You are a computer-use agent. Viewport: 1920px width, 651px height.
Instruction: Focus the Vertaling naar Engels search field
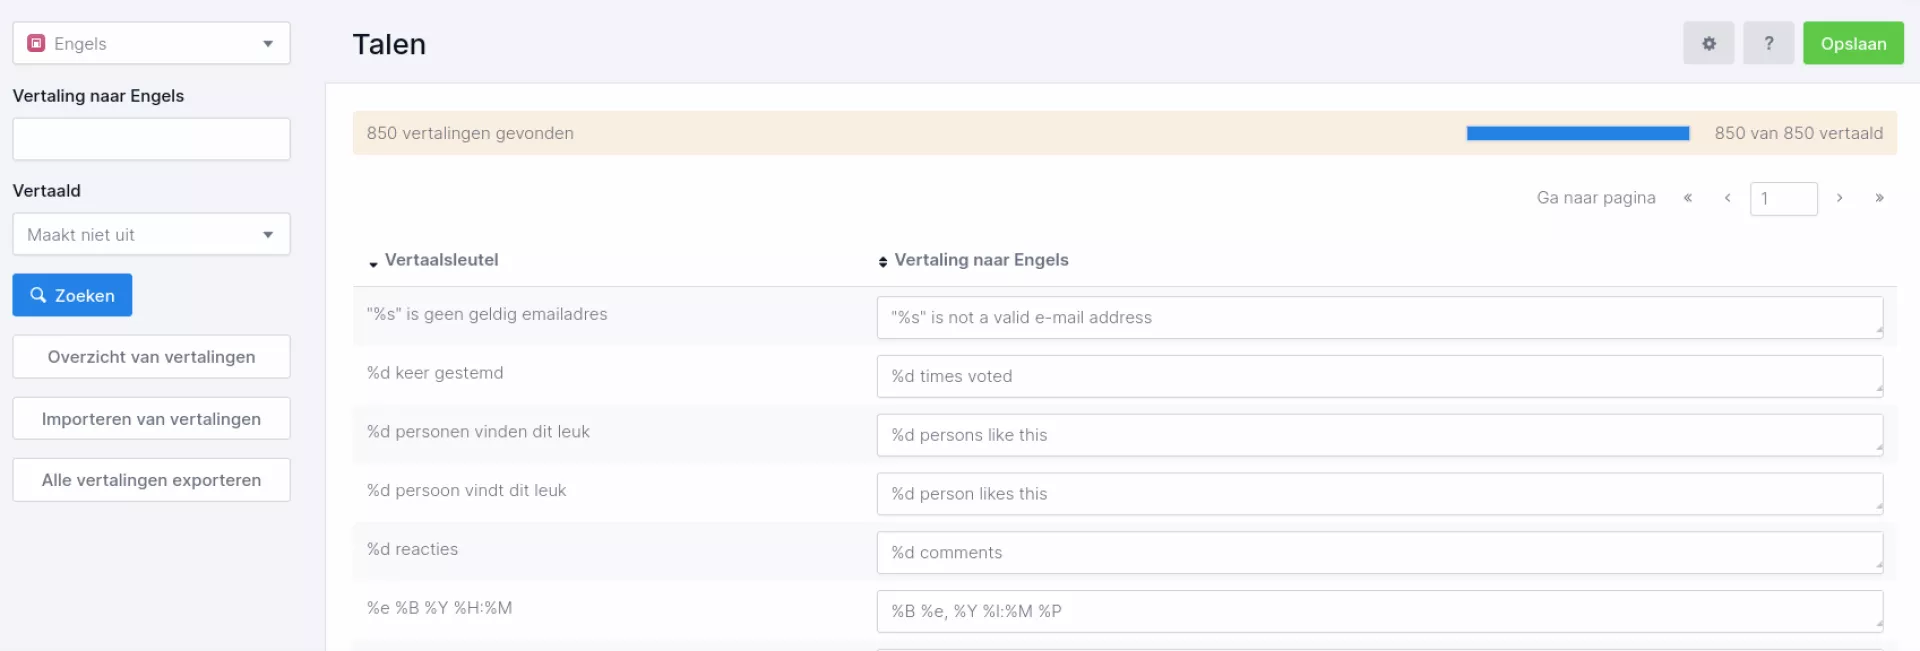[x=151, y=139]
